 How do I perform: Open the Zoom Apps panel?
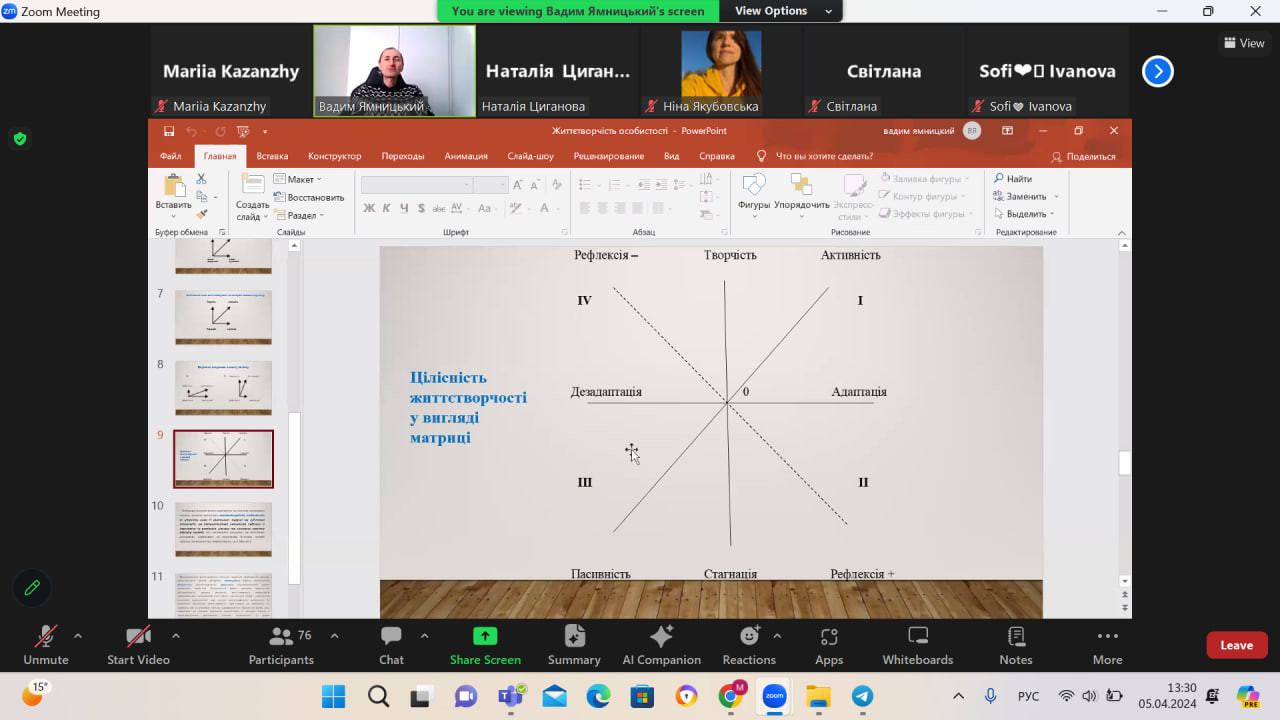point(829,645)
